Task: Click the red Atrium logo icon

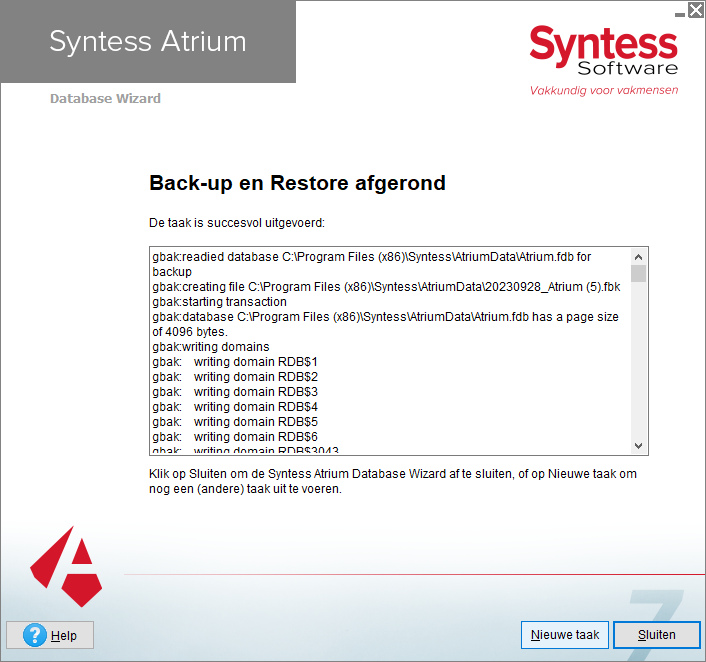Action: coord(66,567)
